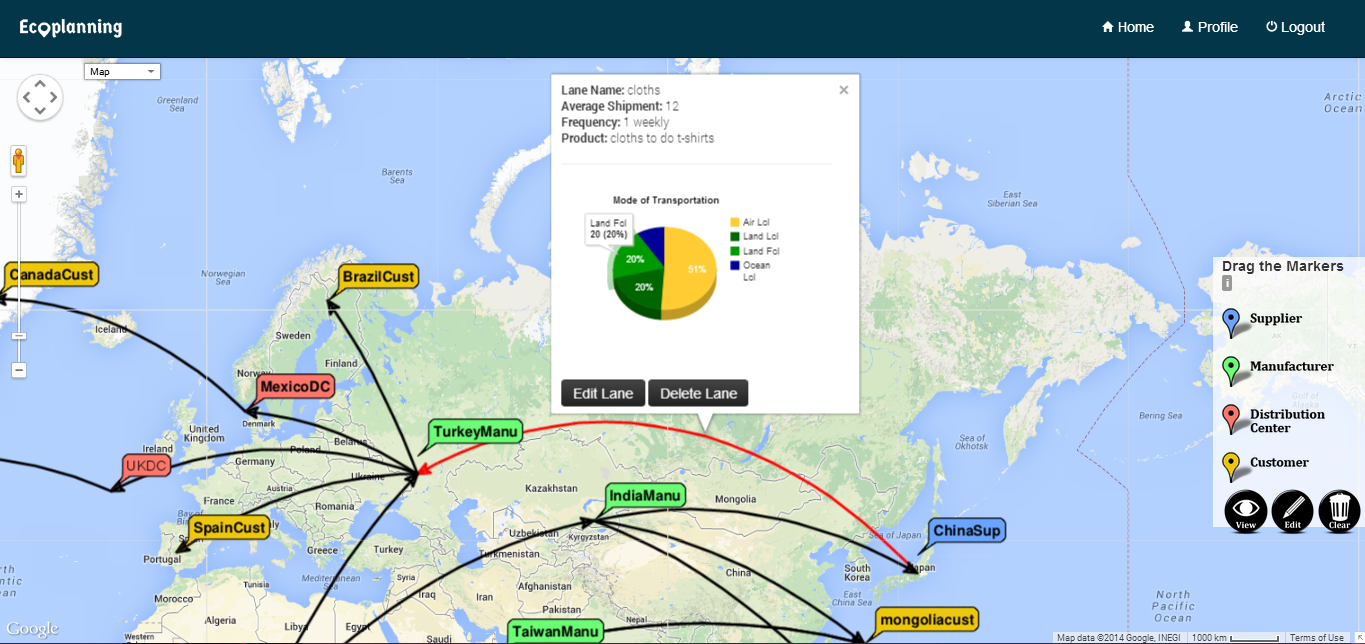Select the yellow Customer marker icon
This screenshot has height=644, width=1365.
coord(1231,465)
